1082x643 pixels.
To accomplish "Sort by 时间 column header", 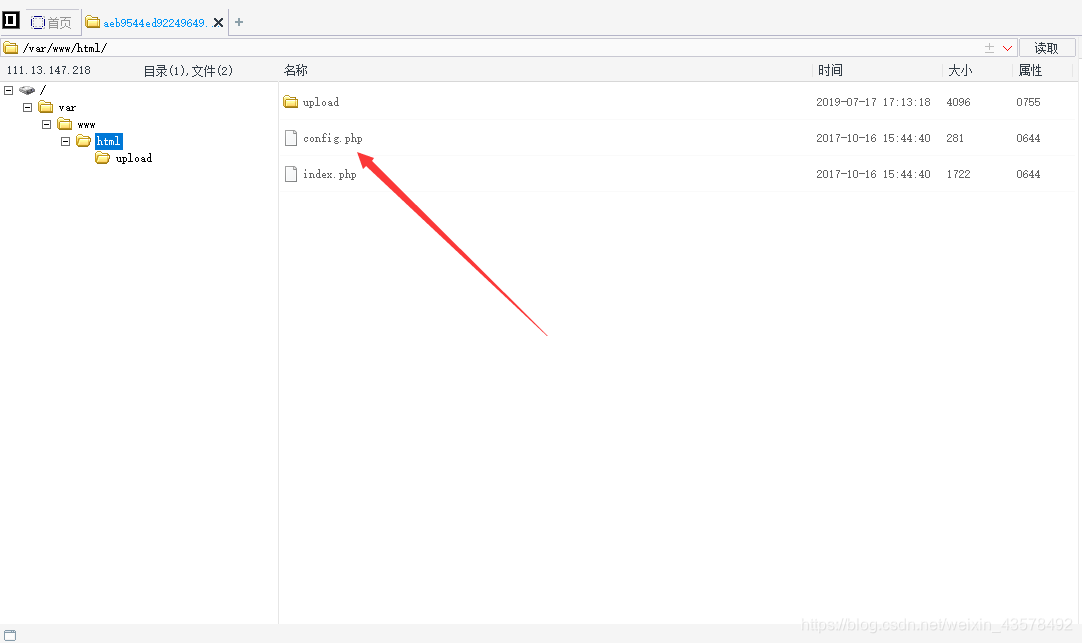I will click(830, 70).
